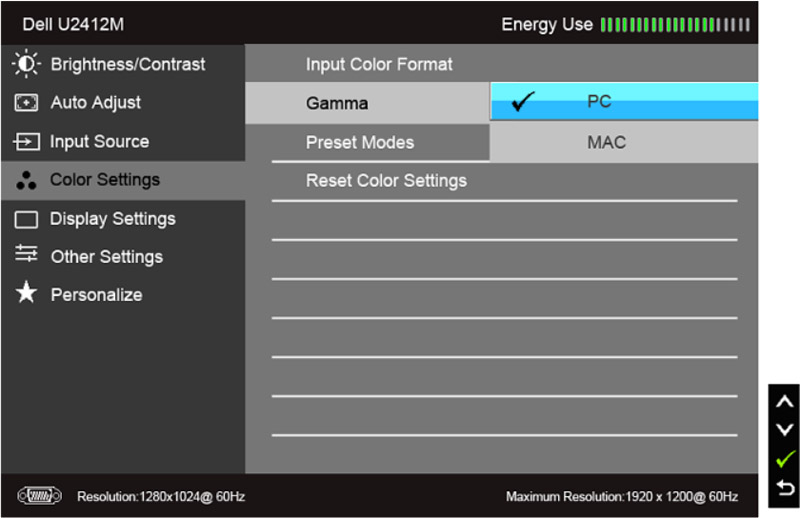Open the Display Settings menu

pyautogui.click(x=123, y=219)
